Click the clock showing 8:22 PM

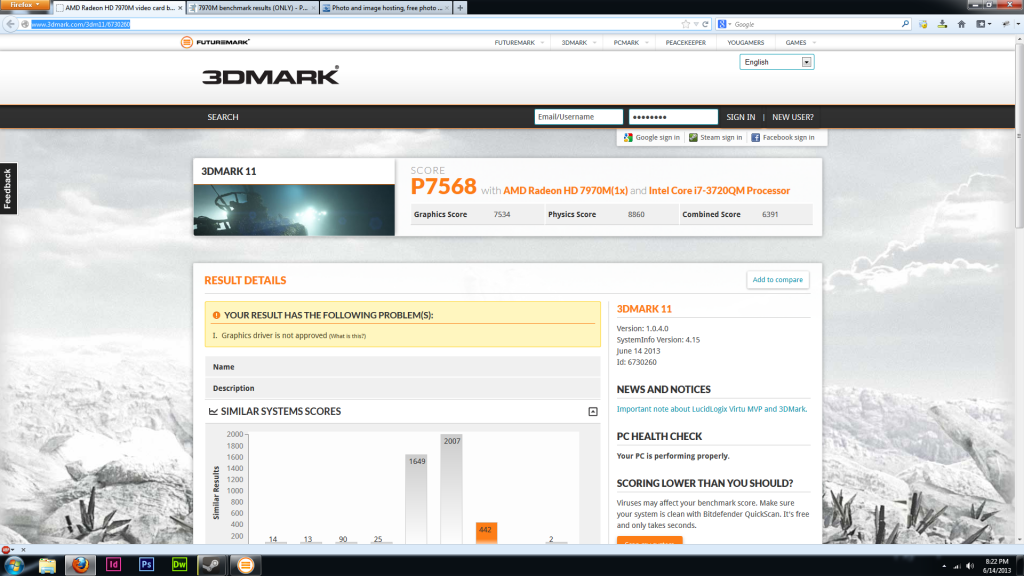pyautogui.click(x=997, y=566)
